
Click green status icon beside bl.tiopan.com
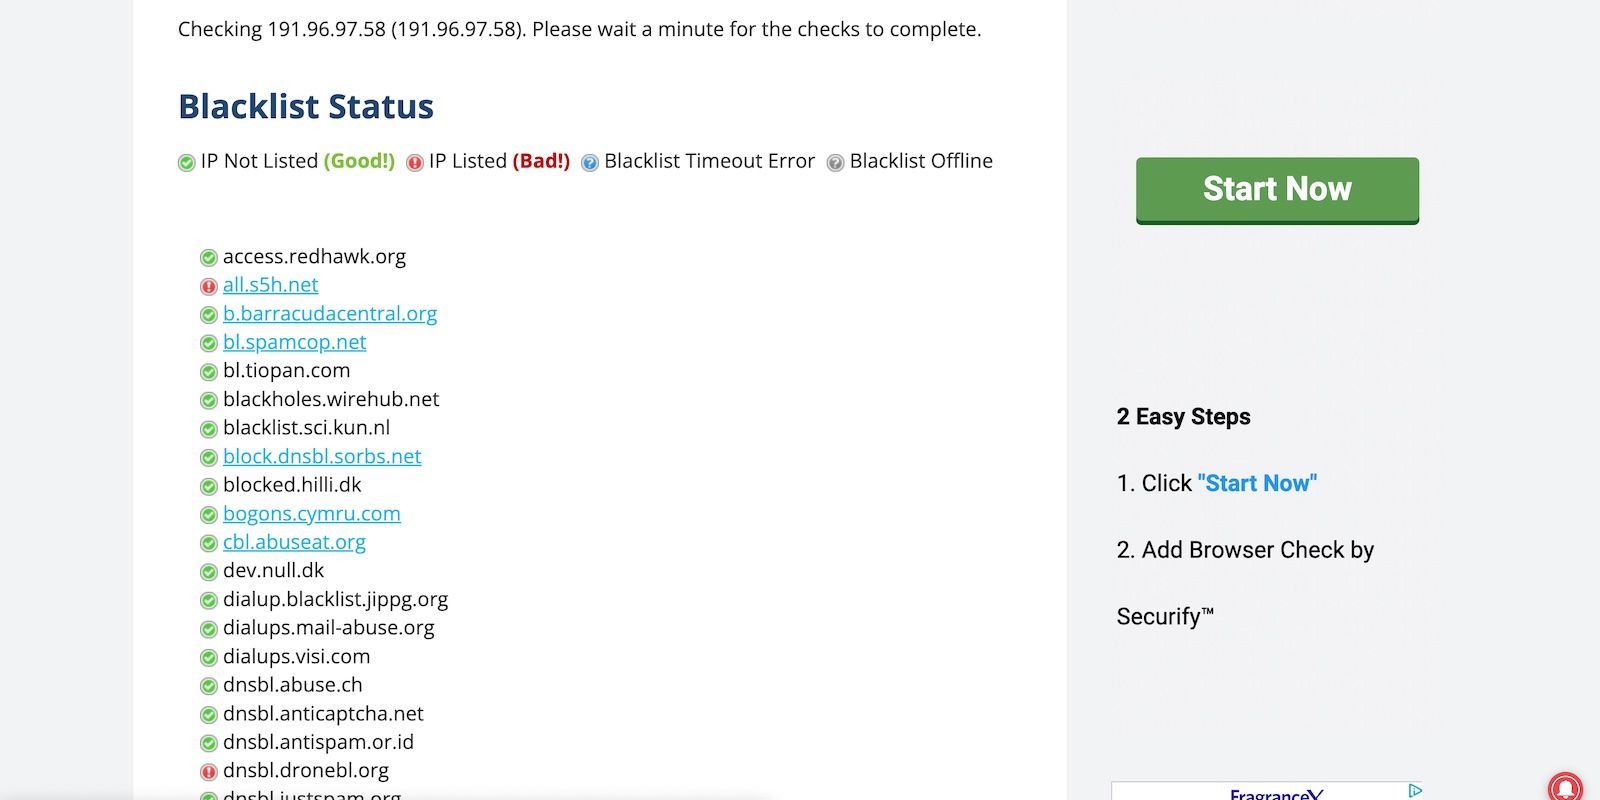point(208,372)
